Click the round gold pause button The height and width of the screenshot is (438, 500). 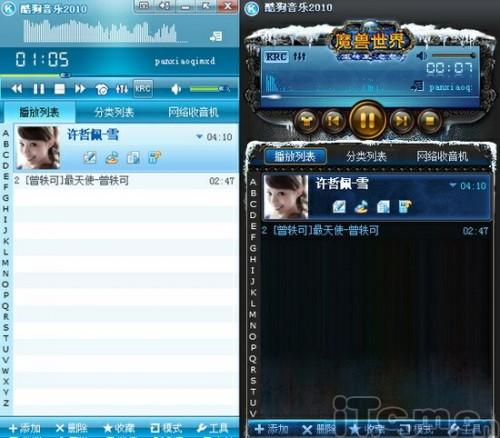click(x=368, y=120)
